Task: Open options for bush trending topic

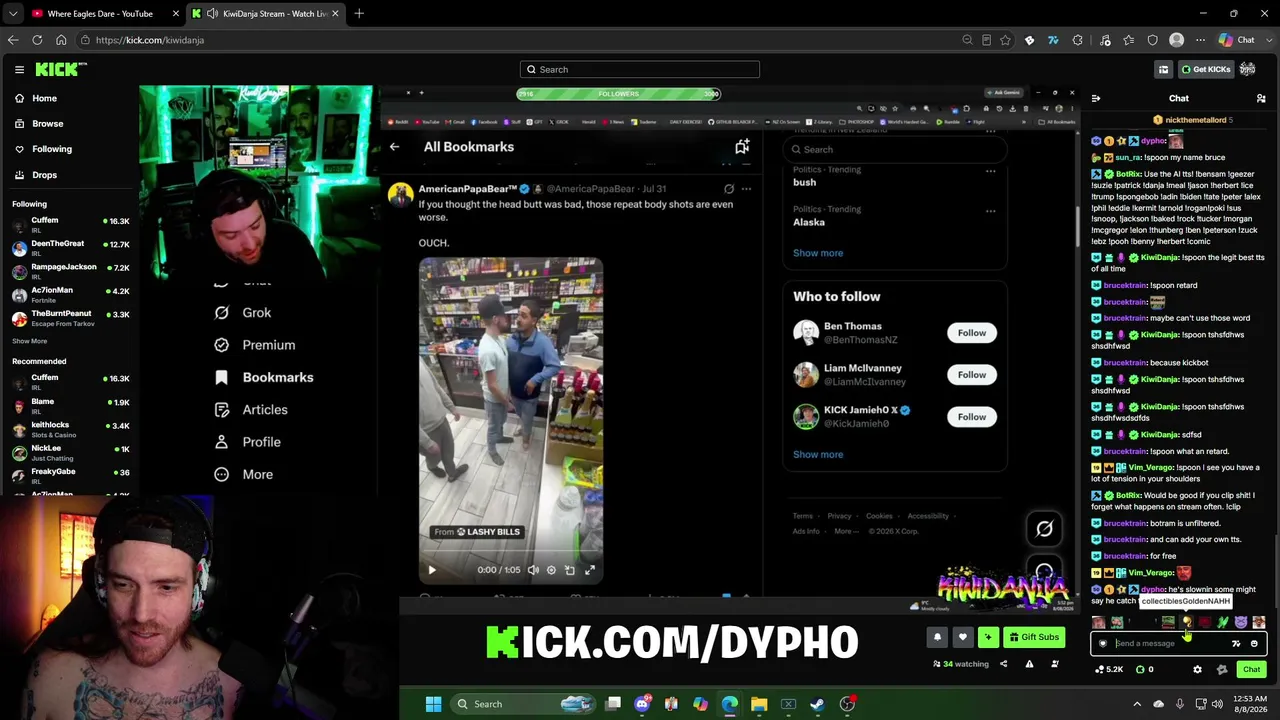Action: [x=990, y=171]
